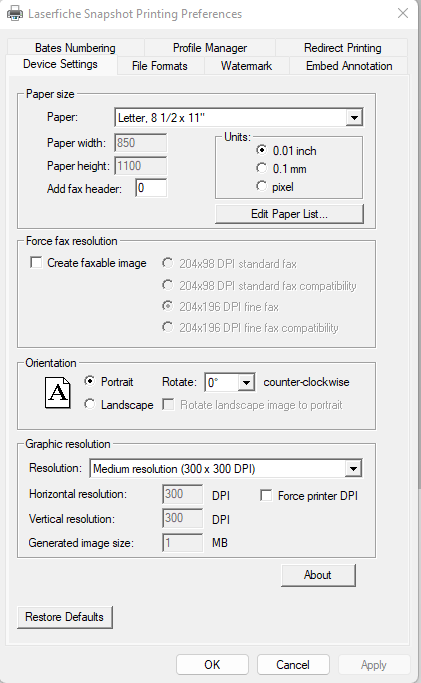The height and width of the screenshot is (683, 421).
Task: Choose Portrait orientation
Action: (x=109, y=382)
